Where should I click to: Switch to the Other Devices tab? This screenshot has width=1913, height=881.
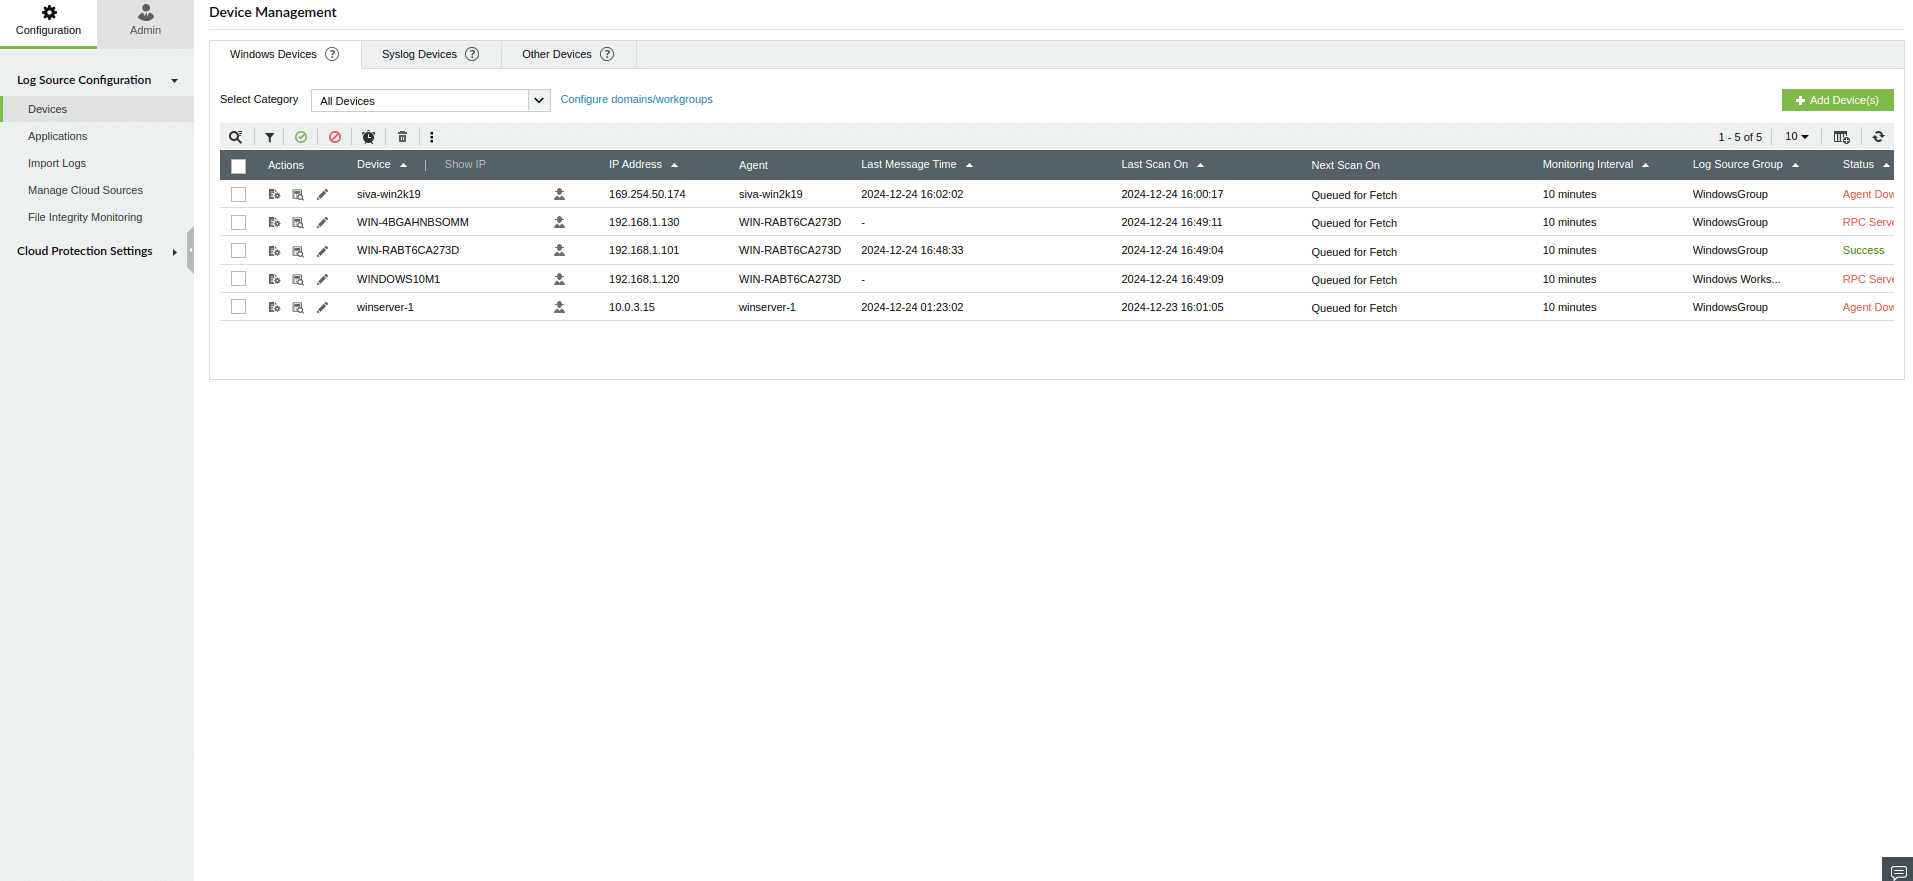pos(568,54)
